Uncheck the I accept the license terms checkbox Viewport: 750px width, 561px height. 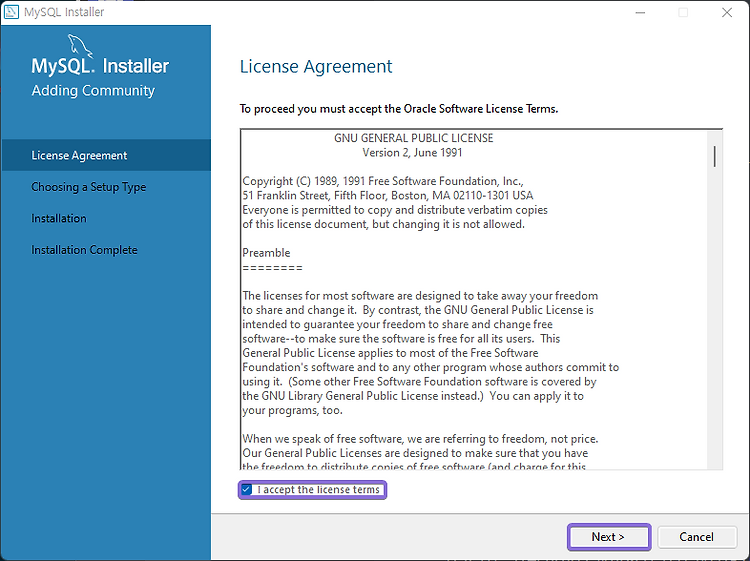pyautogui.click(x=246, y=489)
